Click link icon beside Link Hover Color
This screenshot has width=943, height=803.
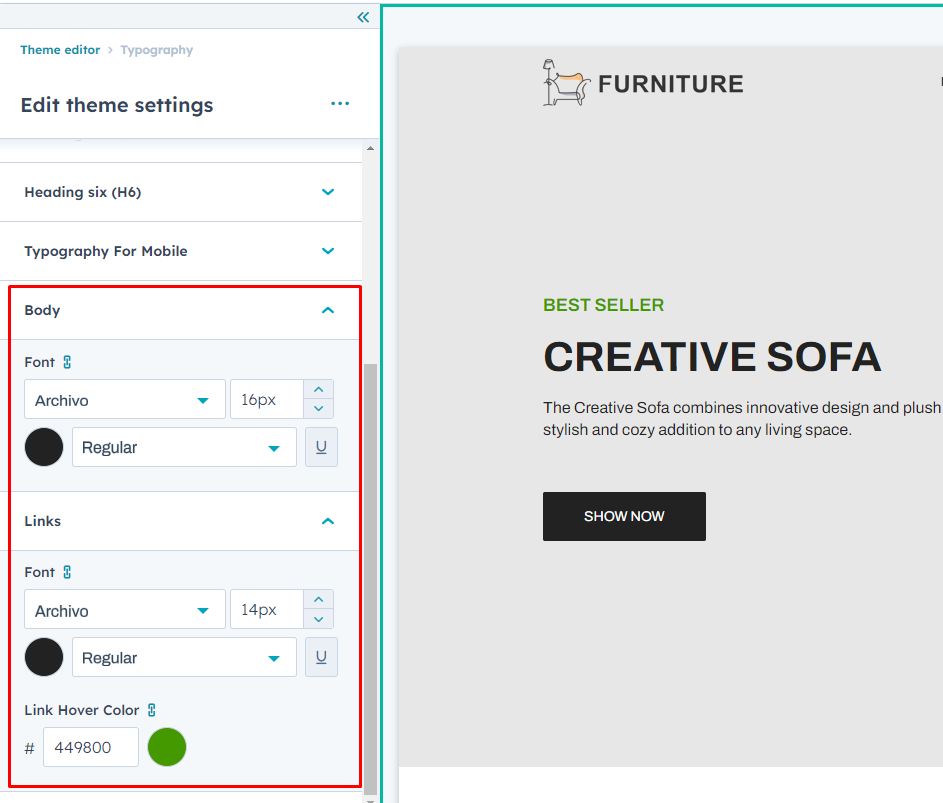(x=152, y=710)
